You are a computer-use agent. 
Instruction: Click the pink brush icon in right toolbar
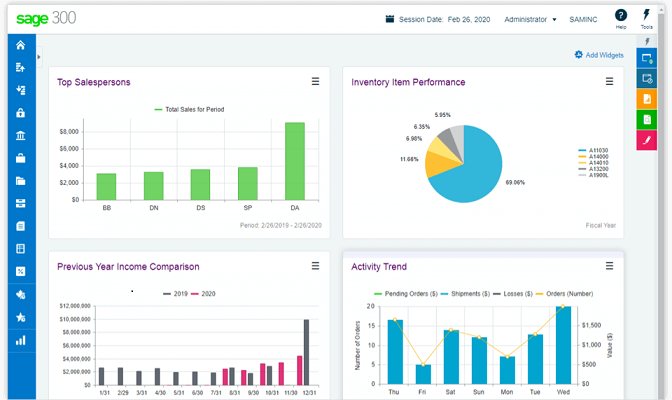(x=647, y=140)
